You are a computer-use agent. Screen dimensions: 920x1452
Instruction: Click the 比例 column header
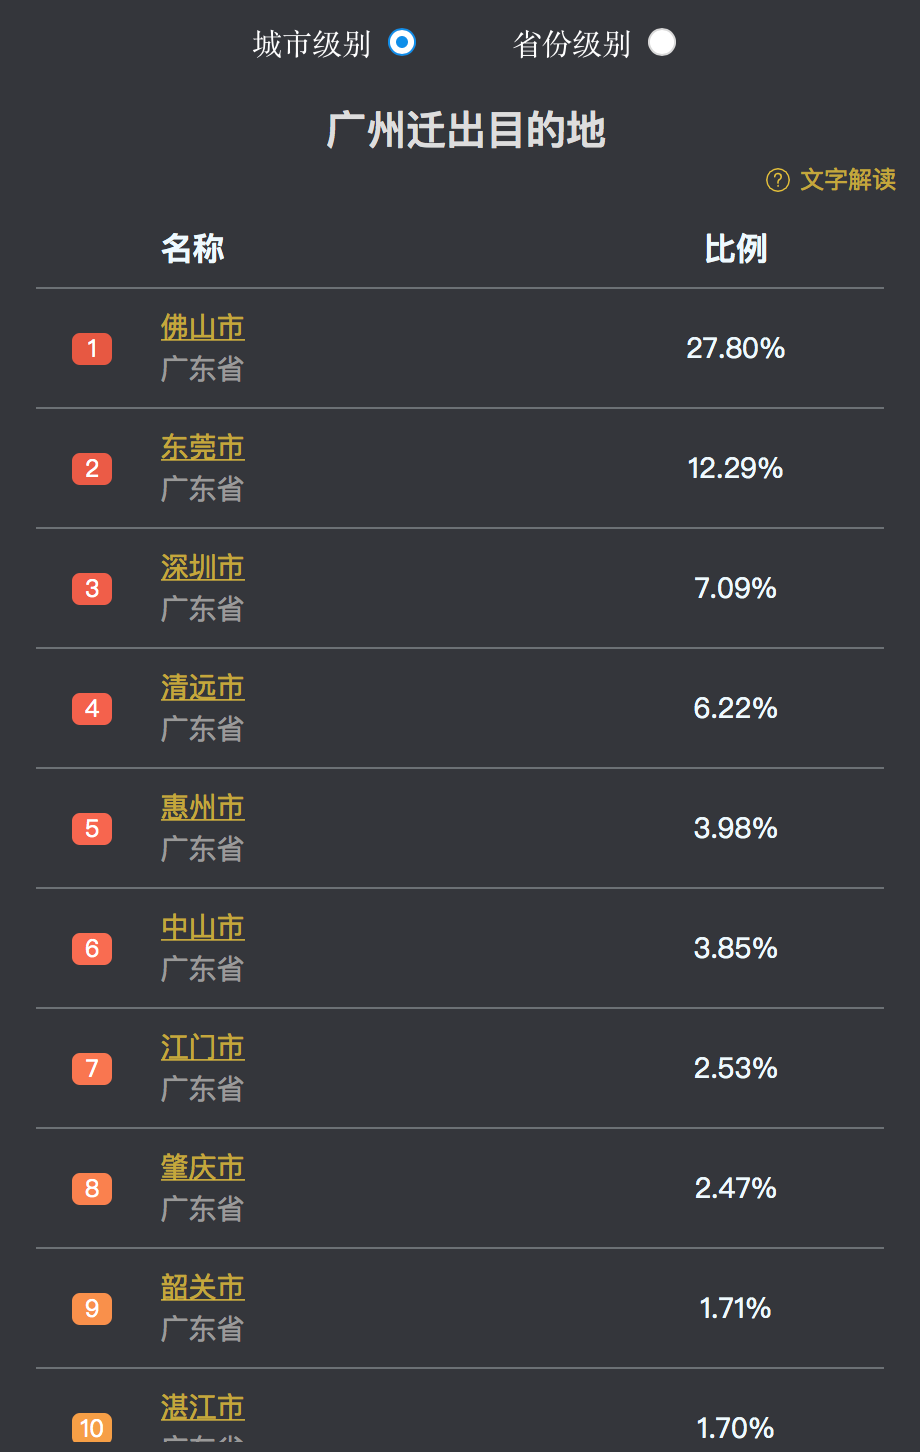click(x=736, y=249)
